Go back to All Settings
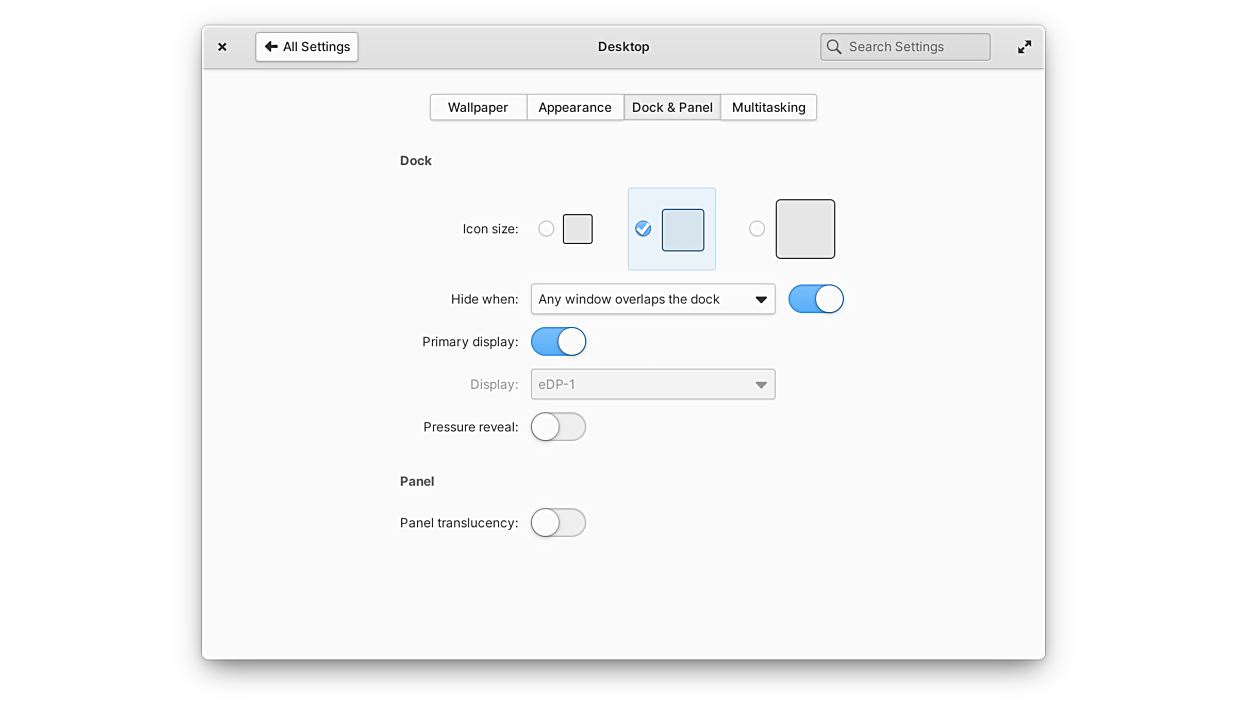This screenshot has height=702, width=1248. tap(307, 47)
